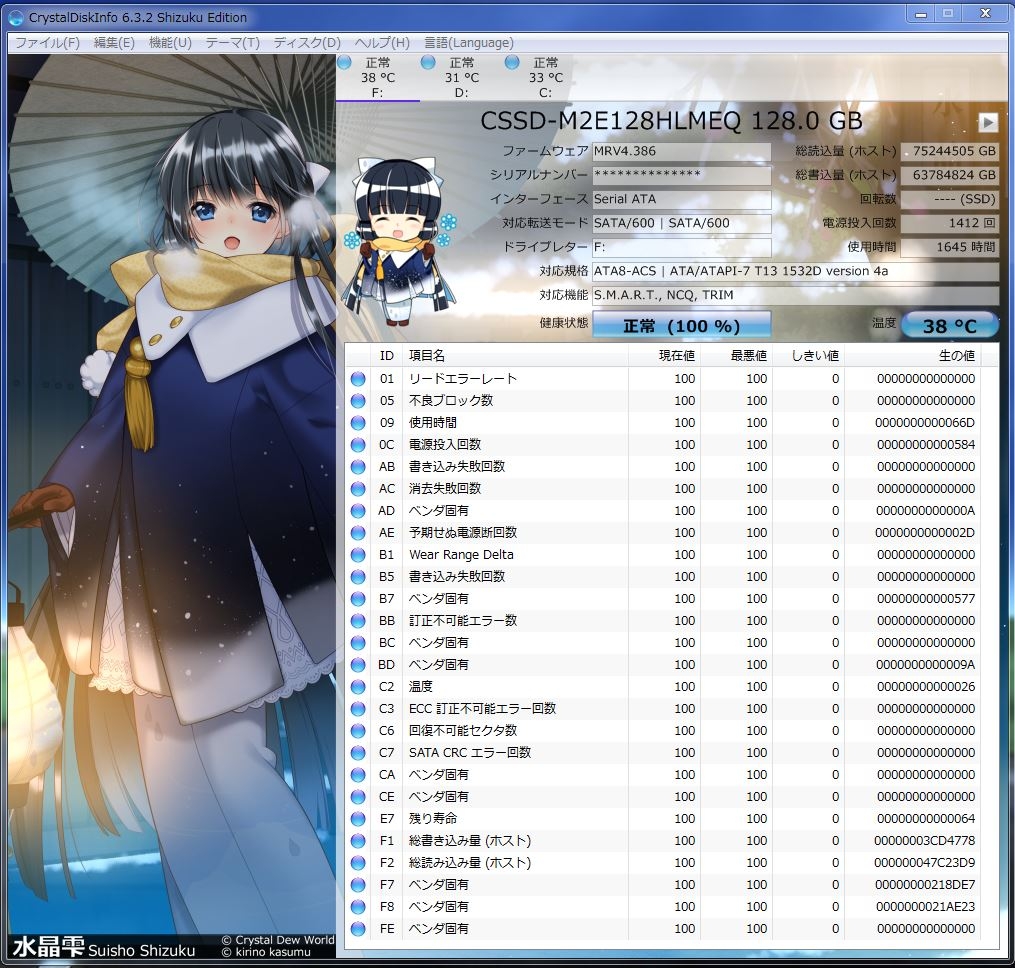1015x968 pixels.
Task: Click the Serial ATA interface field
Action: (681, 199)
